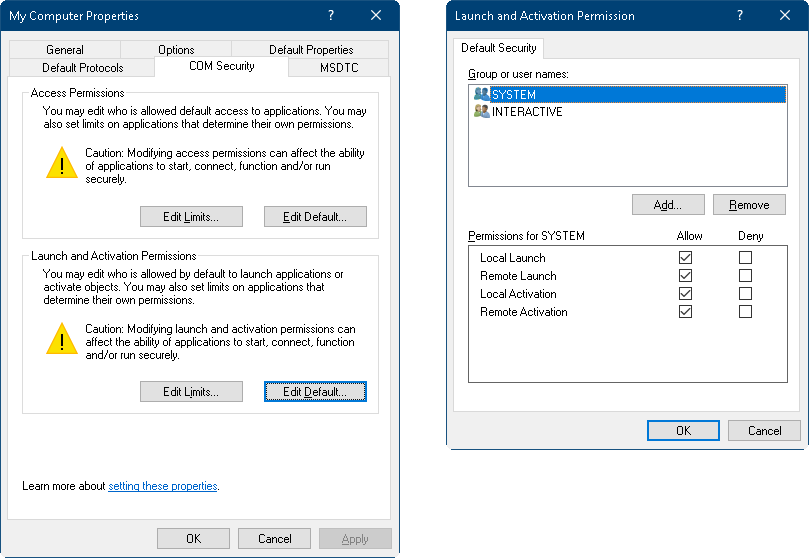Check Deny for Local Activation
Viewport: 809px width, 558px height.
(x=745, y=294)
